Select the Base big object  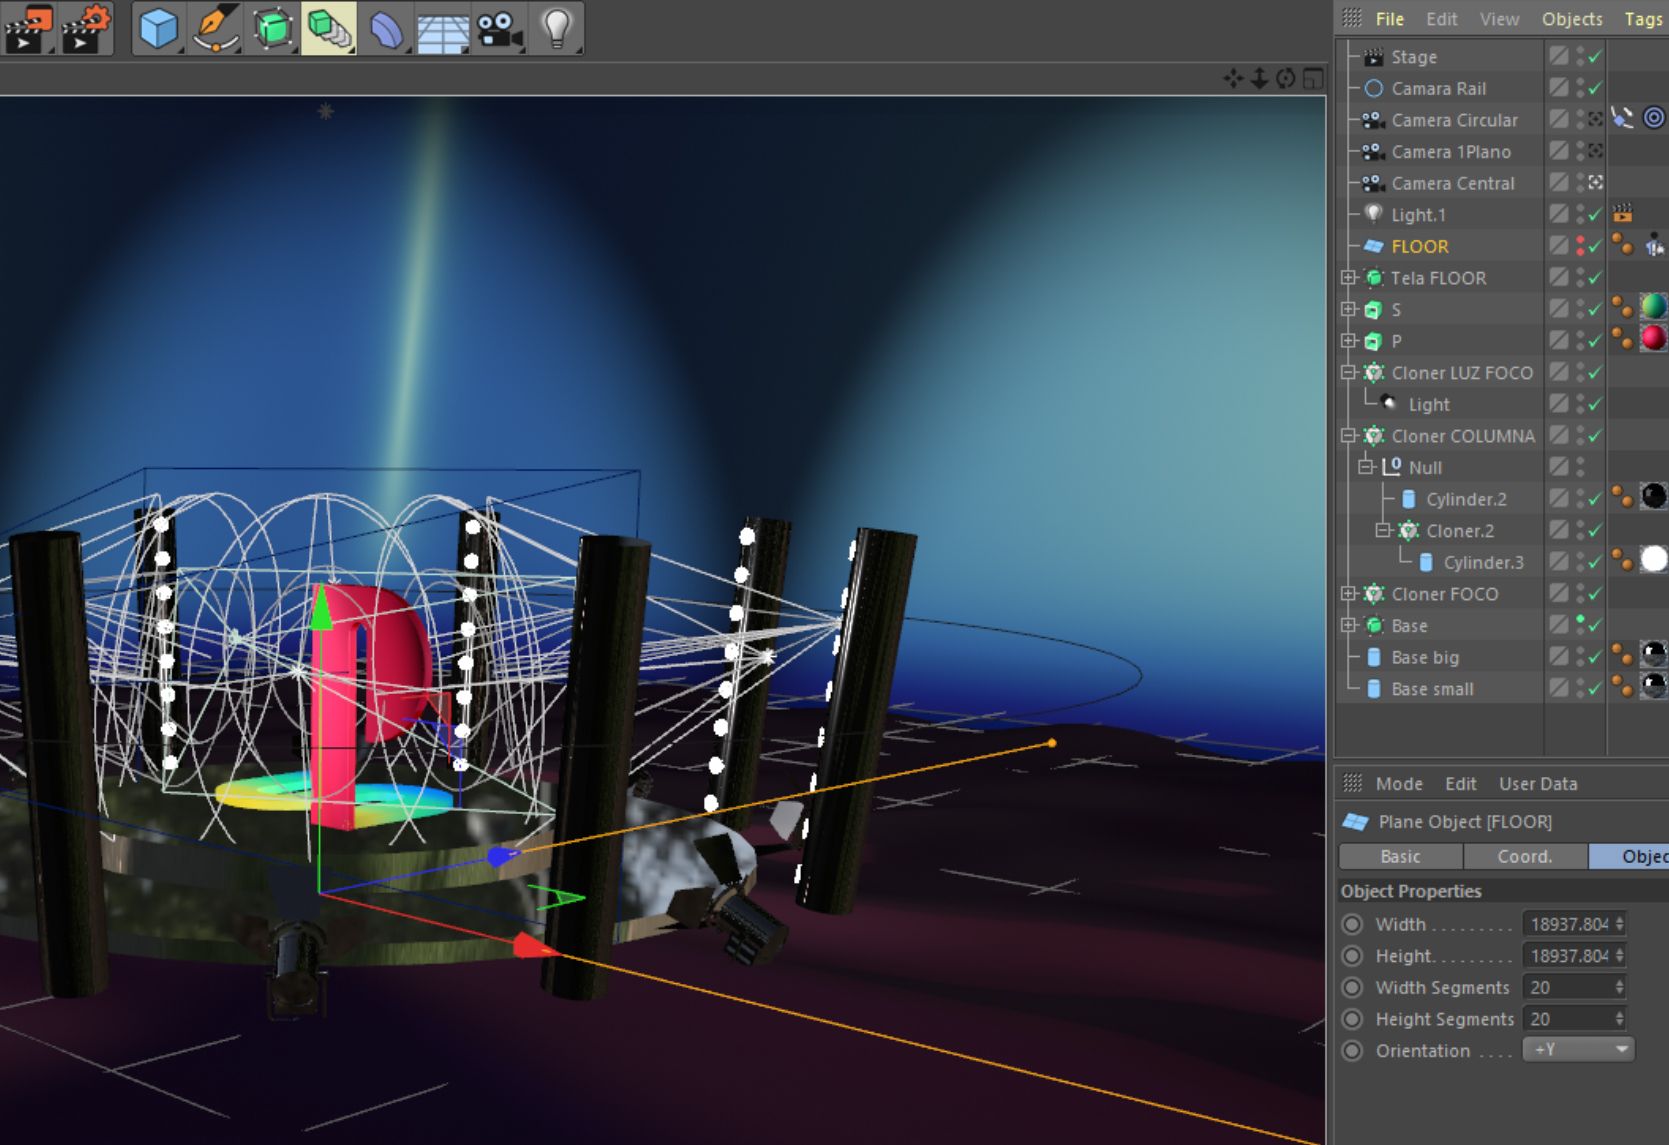pyautogui.click(x=1425, y=657)
